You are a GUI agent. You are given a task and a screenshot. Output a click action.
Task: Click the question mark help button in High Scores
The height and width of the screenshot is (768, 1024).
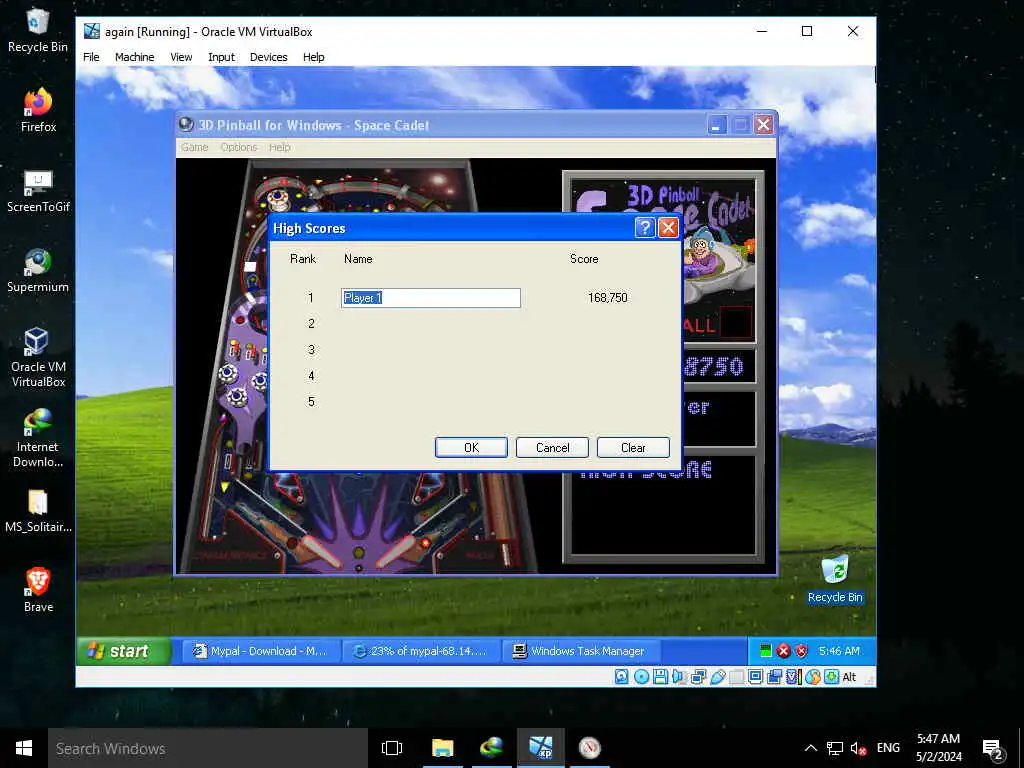(x=645, y=227)
